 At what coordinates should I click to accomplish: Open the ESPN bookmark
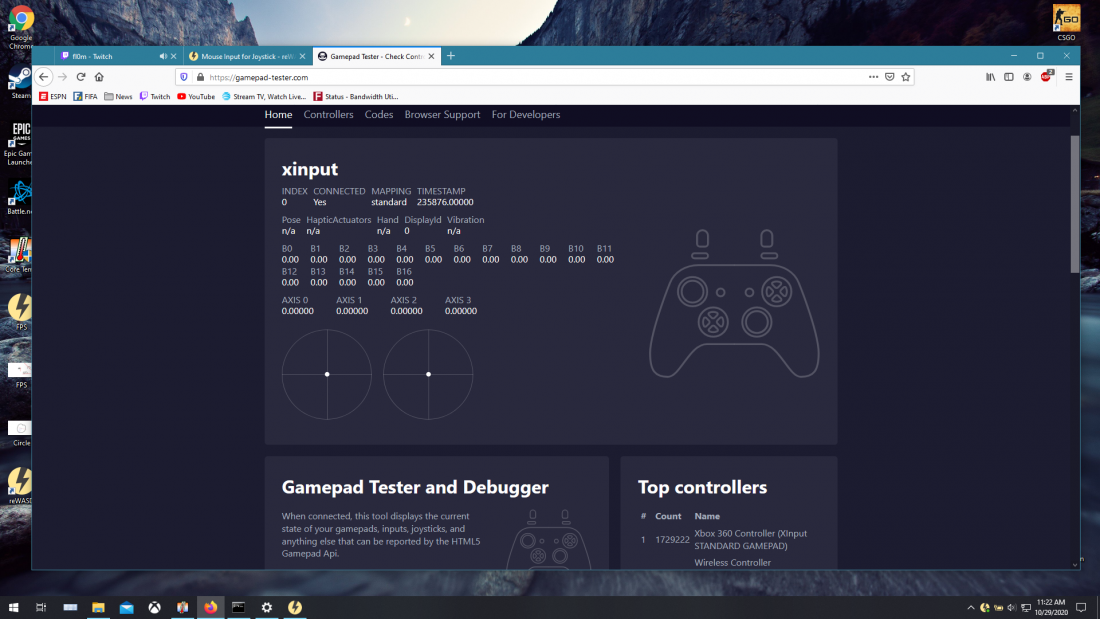pos(54,97)
